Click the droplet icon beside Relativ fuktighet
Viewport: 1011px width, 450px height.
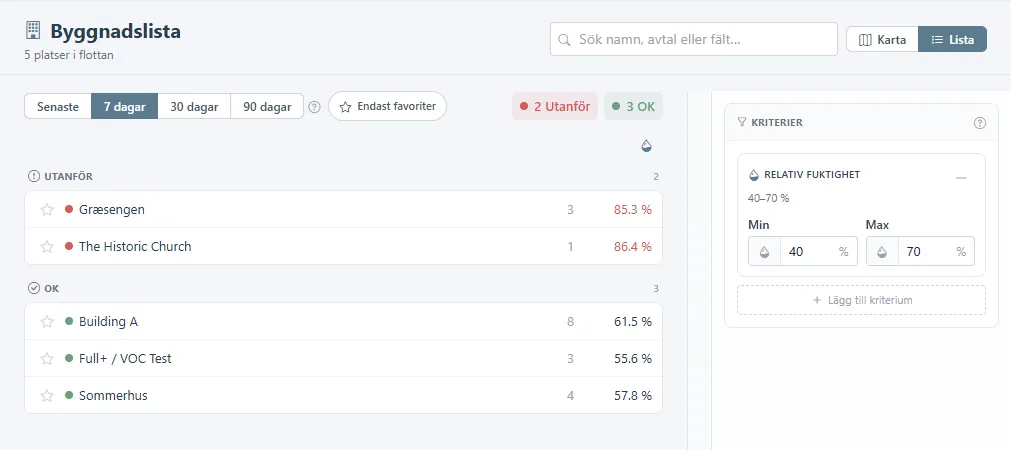coord(754,175)
